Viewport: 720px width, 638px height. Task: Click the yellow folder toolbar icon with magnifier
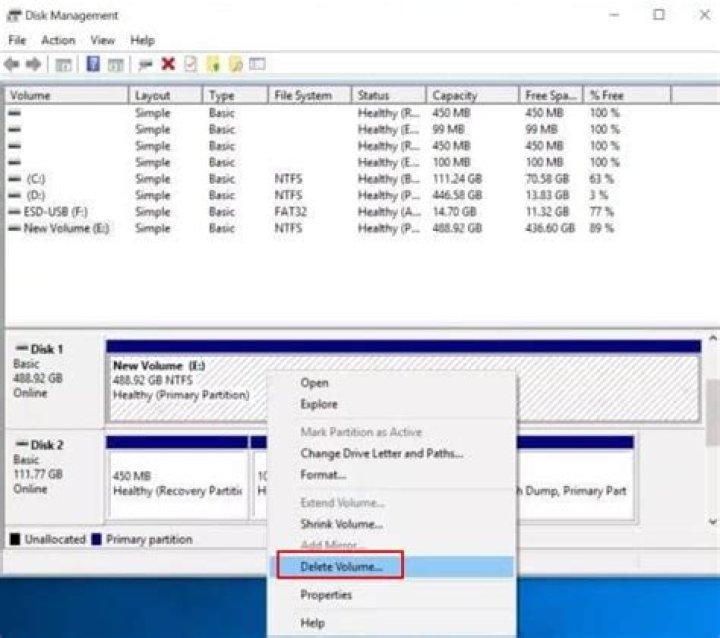coord(236,64)
